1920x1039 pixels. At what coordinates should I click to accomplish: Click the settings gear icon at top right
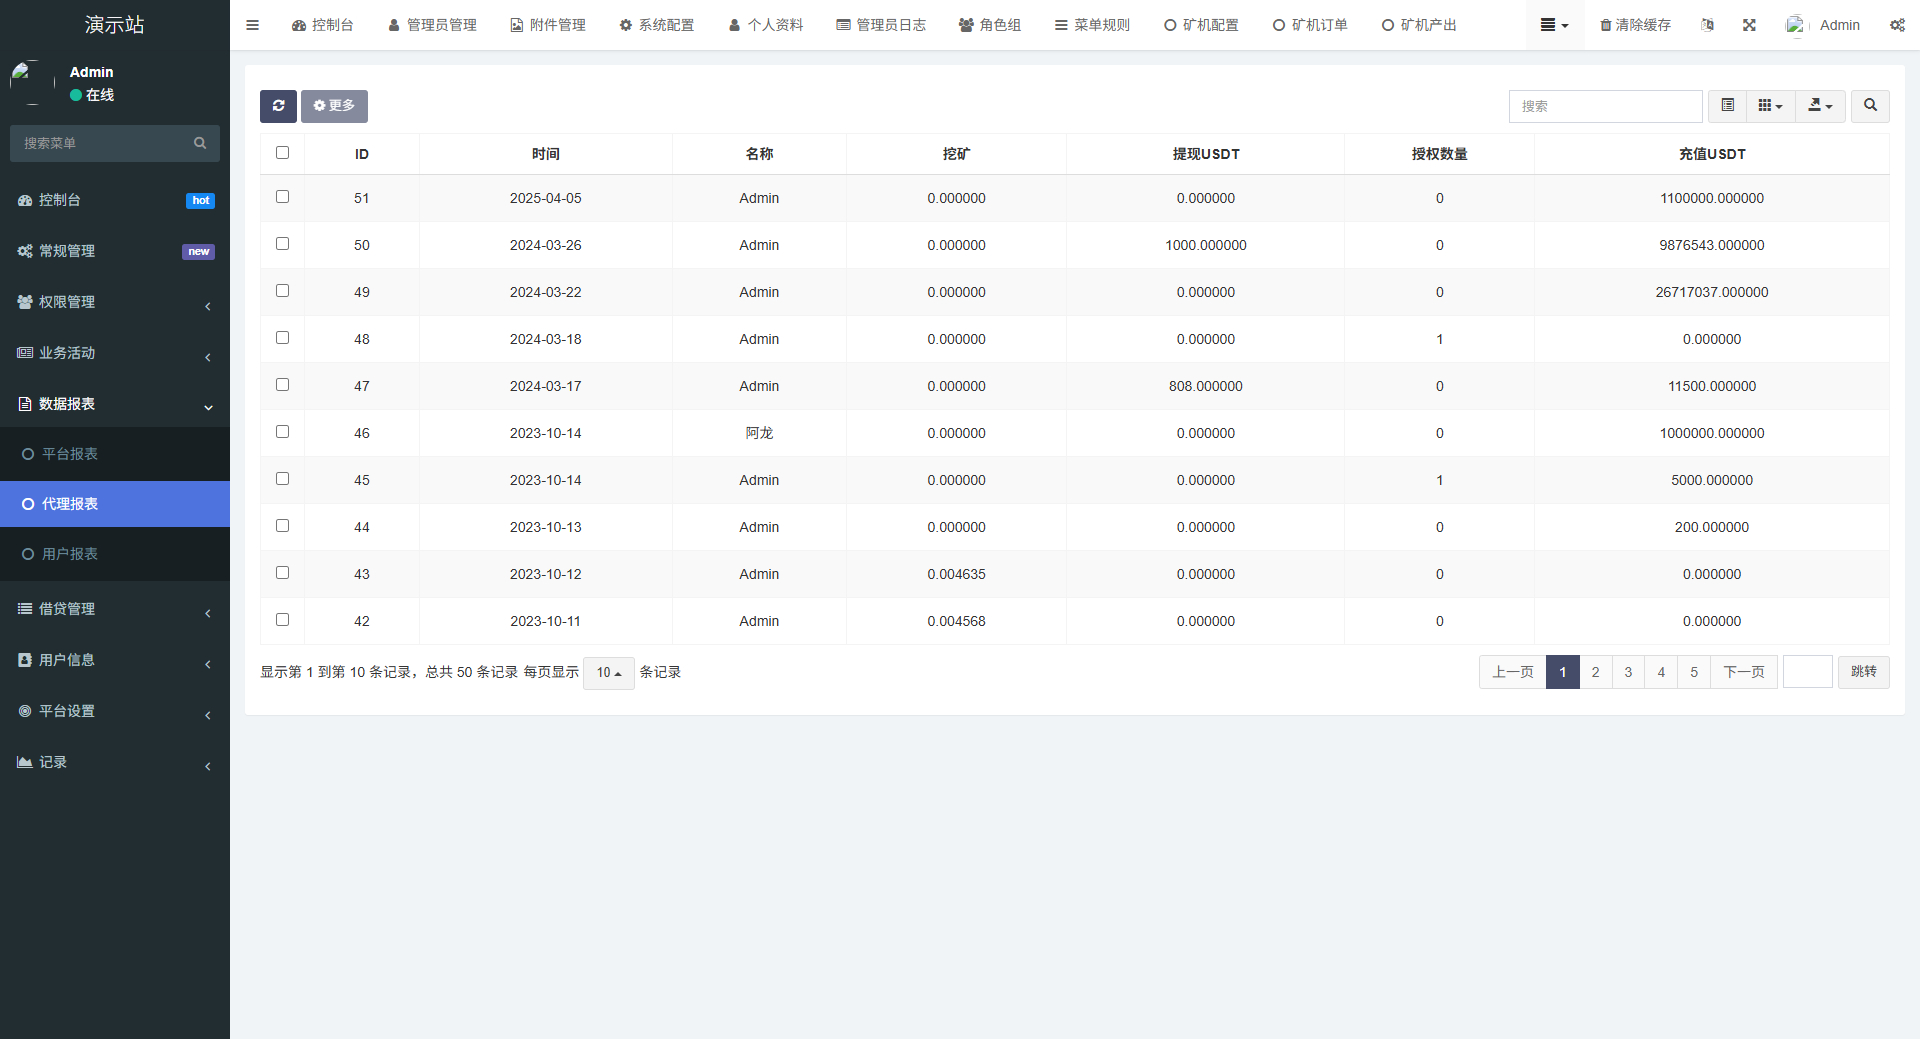click(1897, 24)
